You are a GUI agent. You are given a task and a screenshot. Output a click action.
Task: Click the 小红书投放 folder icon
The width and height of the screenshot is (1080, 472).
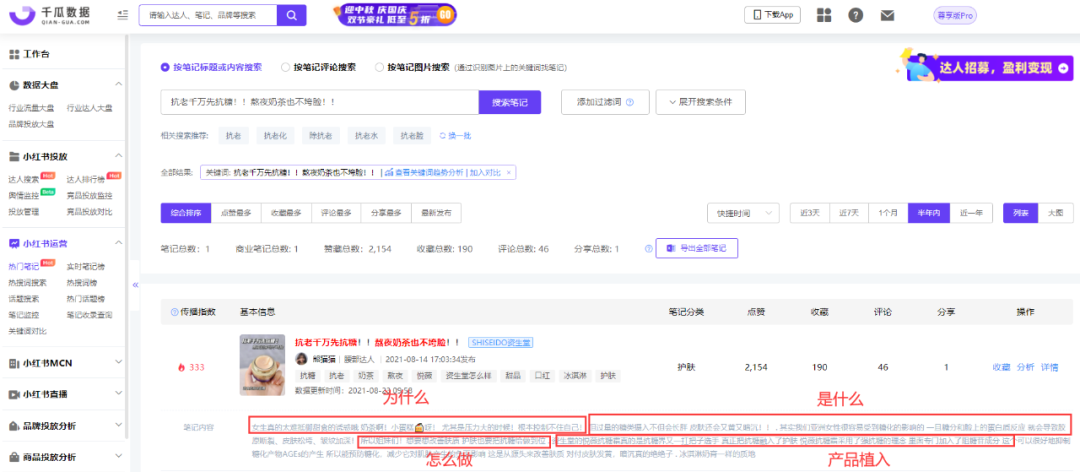[14, 156]
